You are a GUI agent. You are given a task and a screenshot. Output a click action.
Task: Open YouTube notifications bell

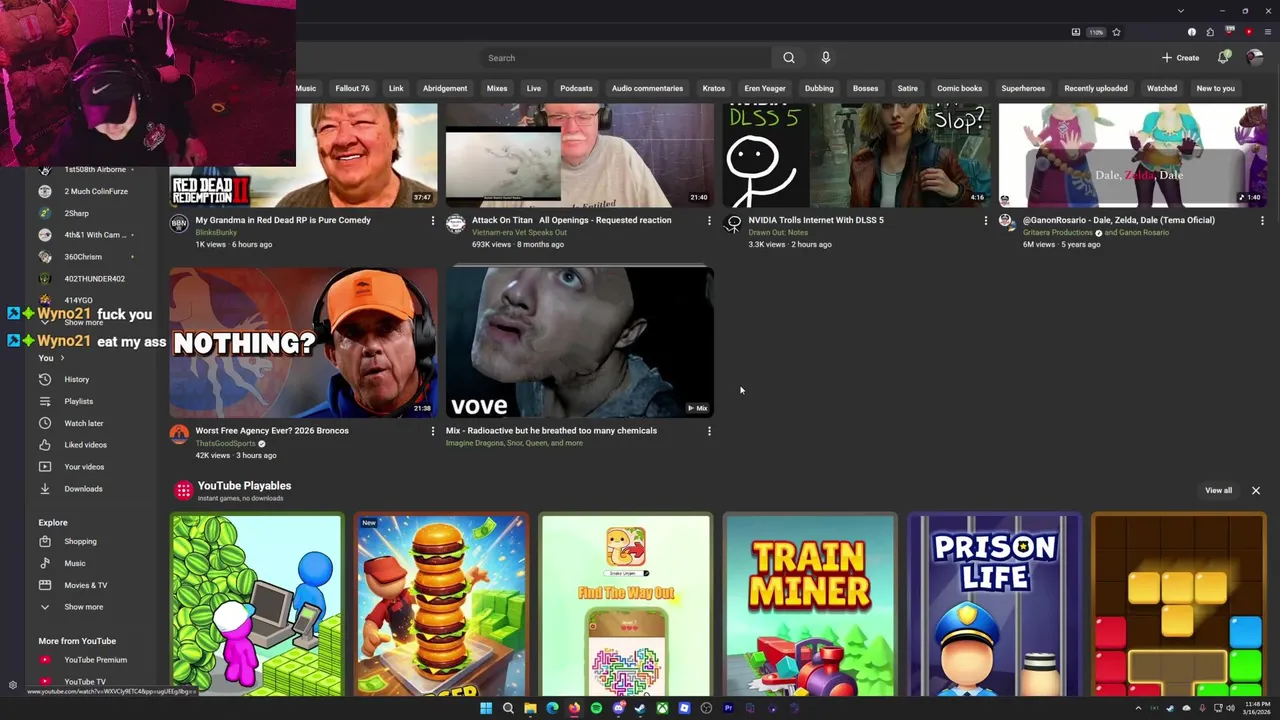coord(1223,58)
